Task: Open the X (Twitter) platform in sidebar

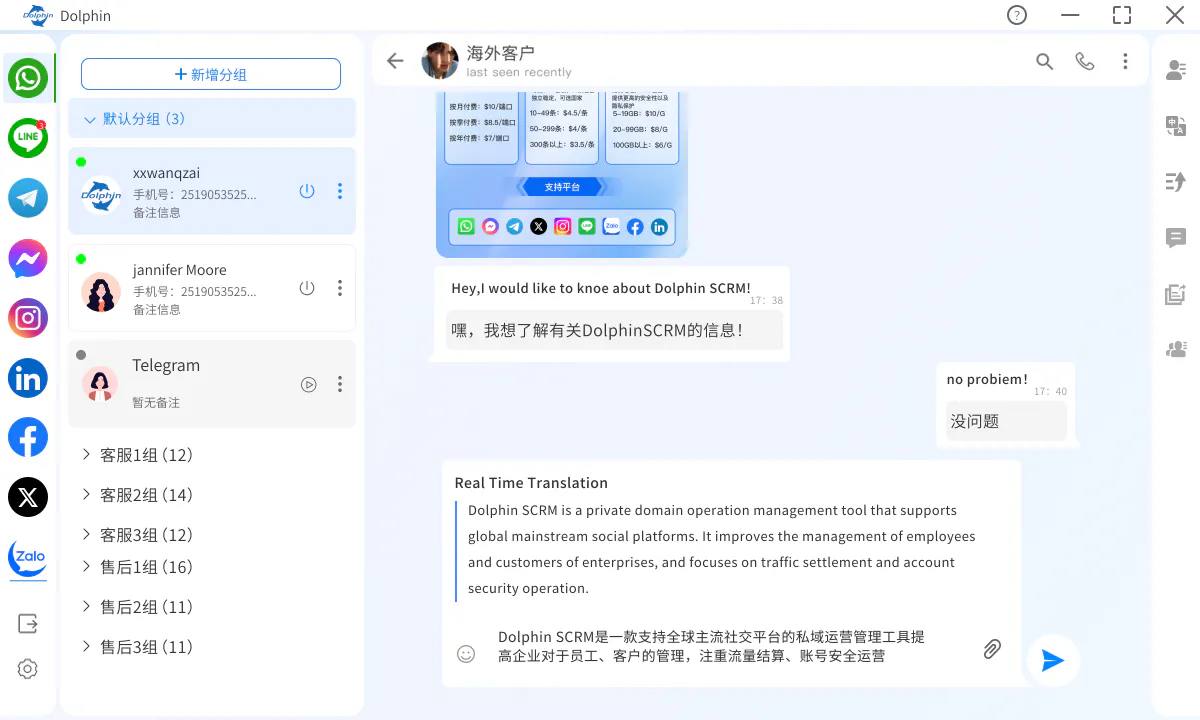Action: point(28,497)
